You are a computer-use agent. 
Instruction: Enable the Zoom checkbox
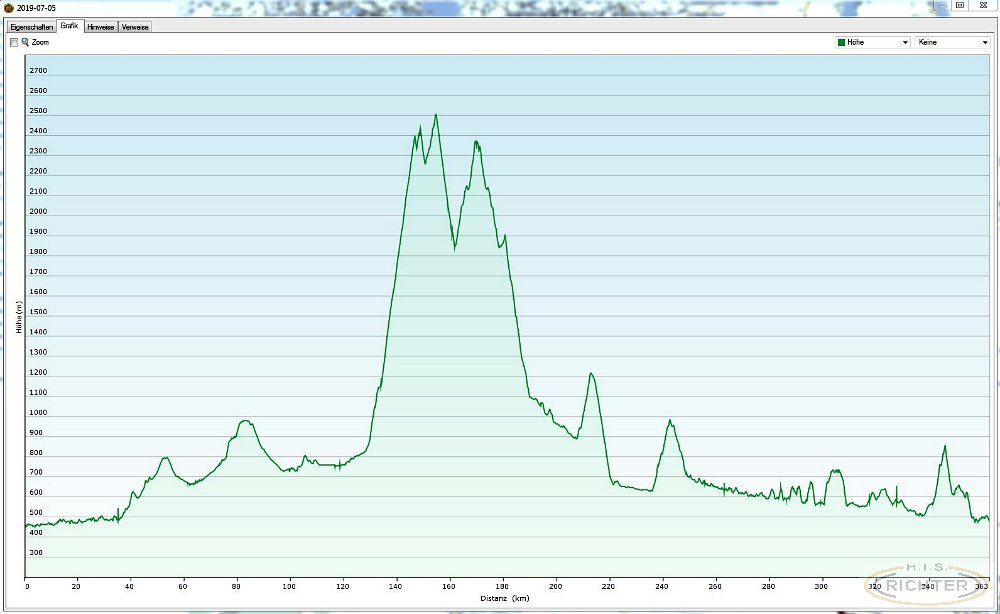(x=14, y=43)
